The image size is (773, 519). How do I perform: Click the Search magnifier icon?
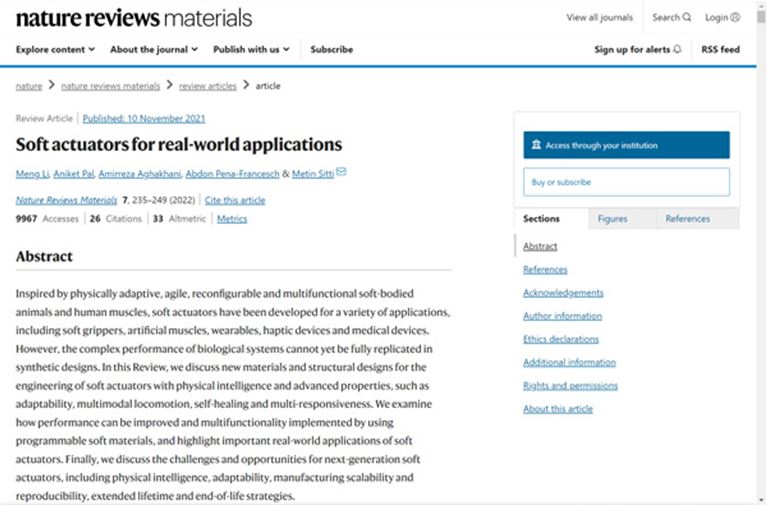pyautogui.click(x=687, y=17)
